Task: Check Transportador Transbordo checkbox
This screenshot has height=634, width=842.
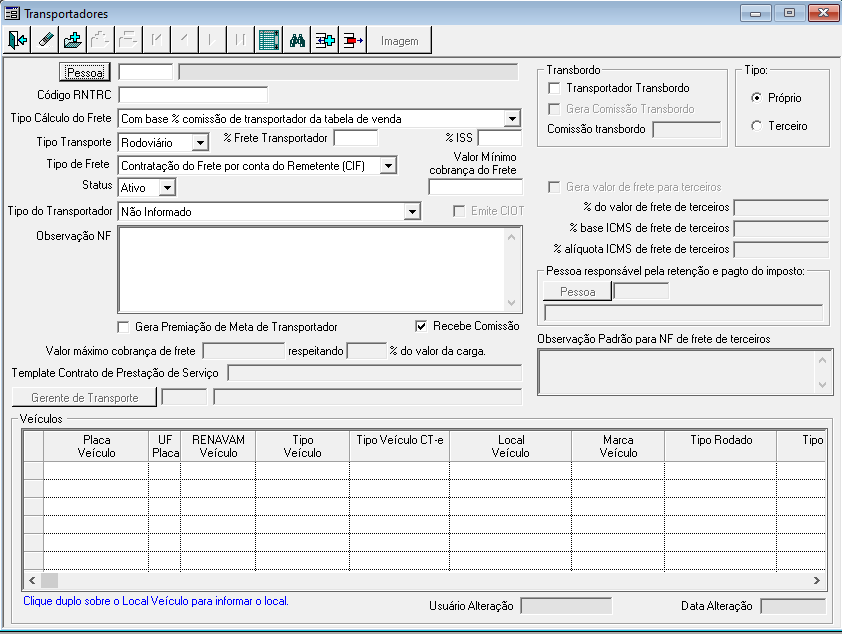Action: tap(554, 88)
